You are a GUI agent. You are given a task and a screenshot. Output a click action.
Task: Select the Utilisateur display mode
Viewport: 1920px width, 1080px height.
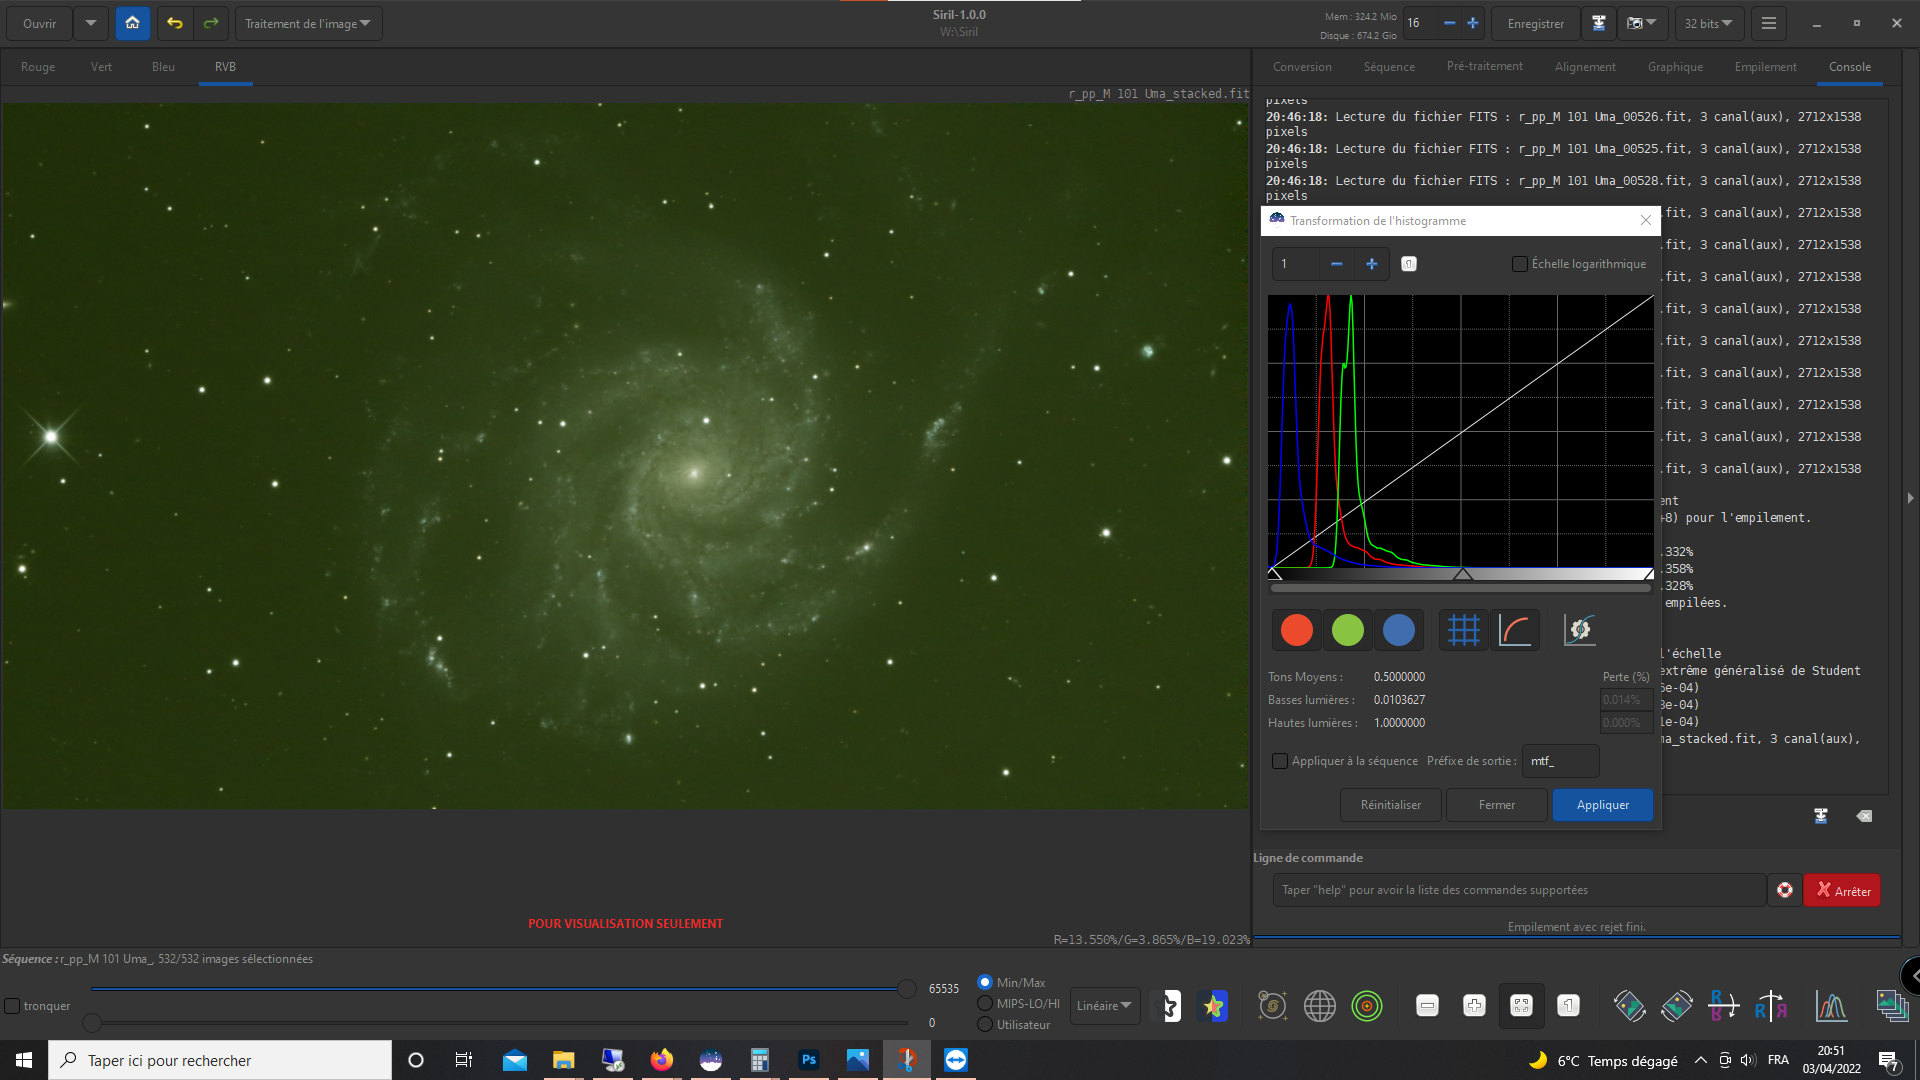pyautogui.click(x=985, y=1024)
